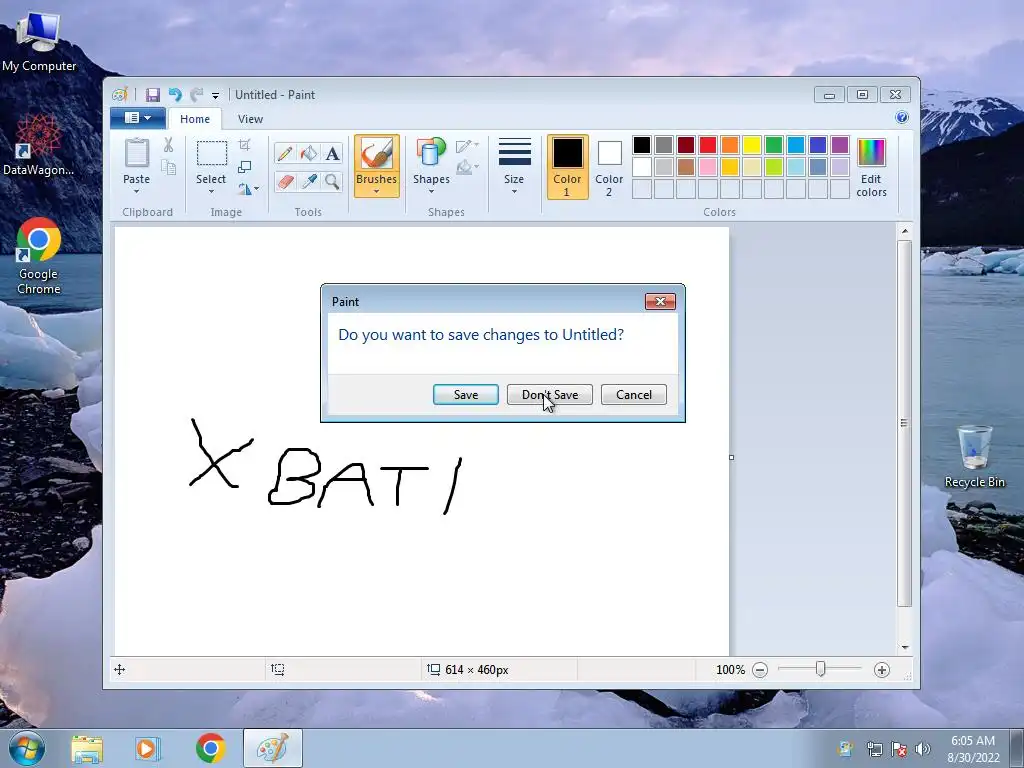Image resolution: width=1024 pixels, height=768 pixels.
Task: Click the Select rectangle icon
Action: click(x=212, y=153)
